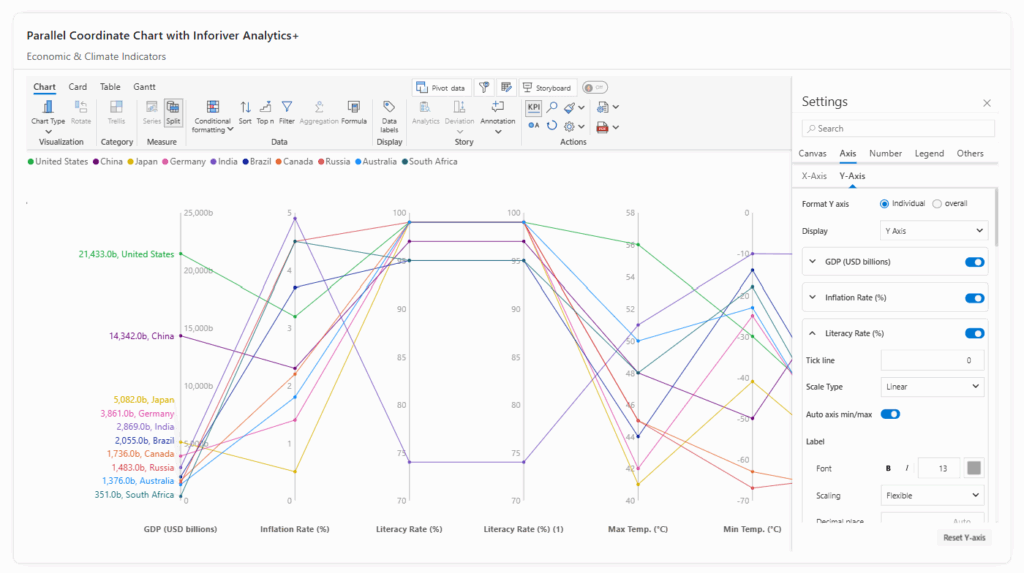Toggle the Inflation Rate (%) axis switch
Screen dimensions: 1024x573
[x=974, y=298]
